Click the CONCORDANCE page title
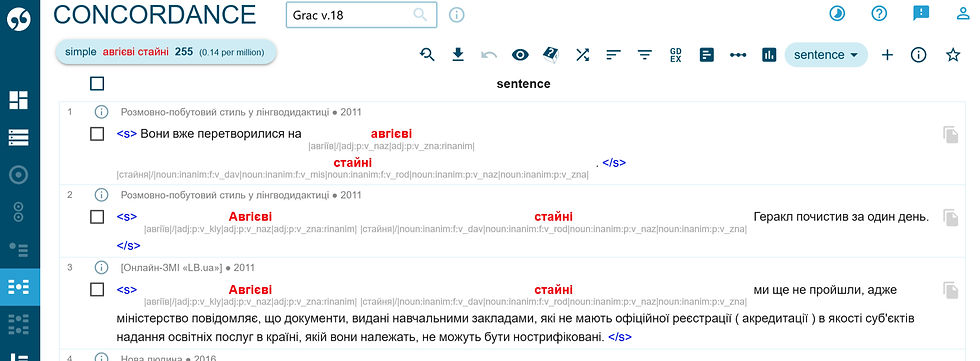 tap(155, 14)
